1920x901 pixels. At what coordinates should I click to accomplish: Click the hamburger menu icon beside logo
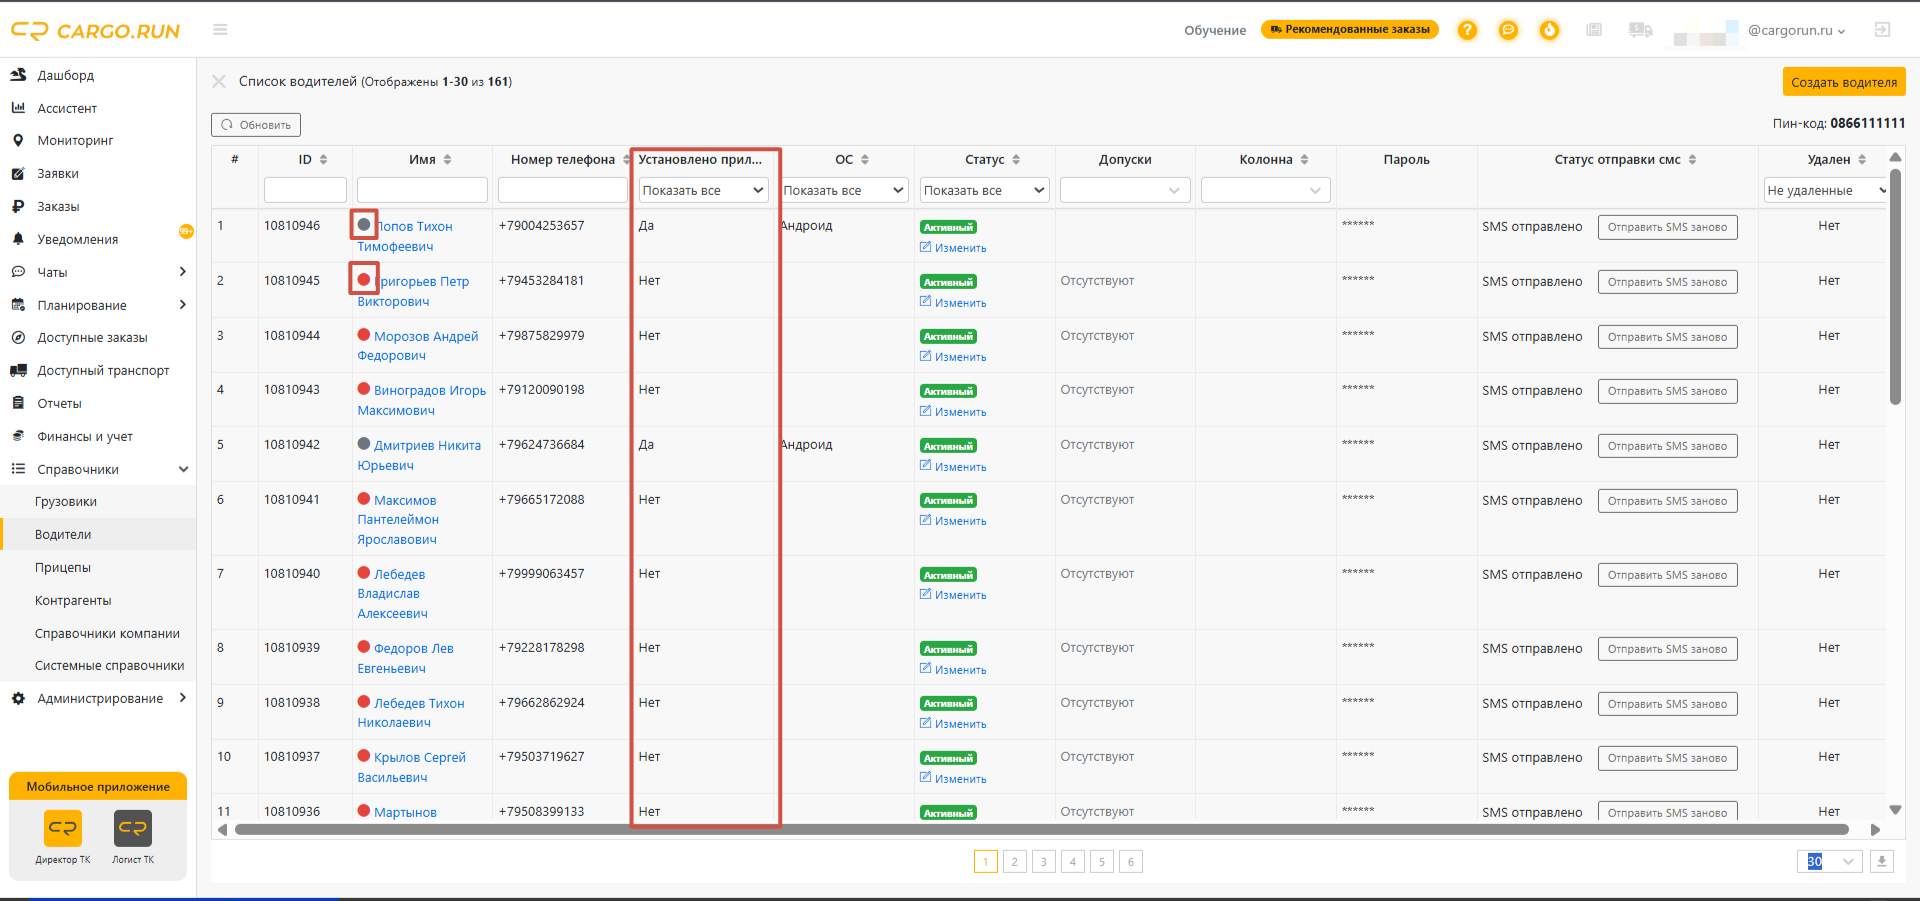pos(220,30)
